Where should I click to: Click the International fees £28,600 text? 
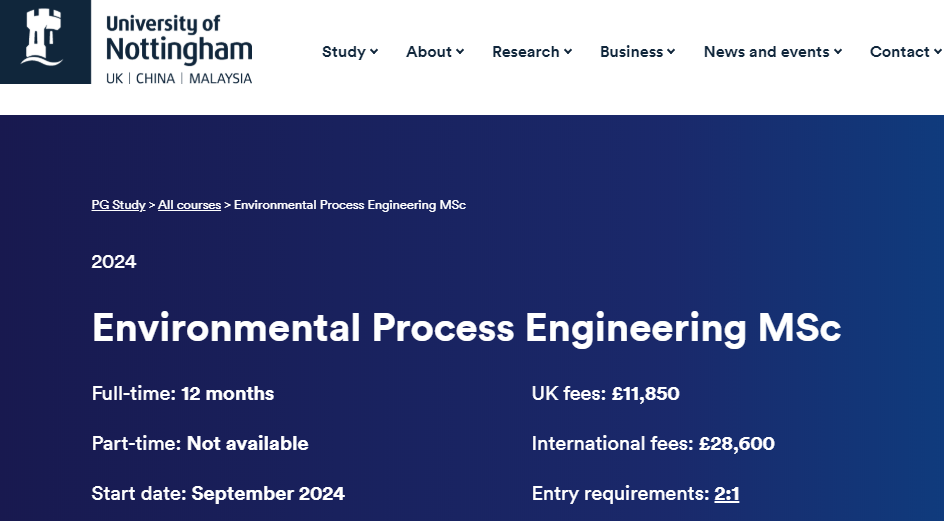click(653, 443)
